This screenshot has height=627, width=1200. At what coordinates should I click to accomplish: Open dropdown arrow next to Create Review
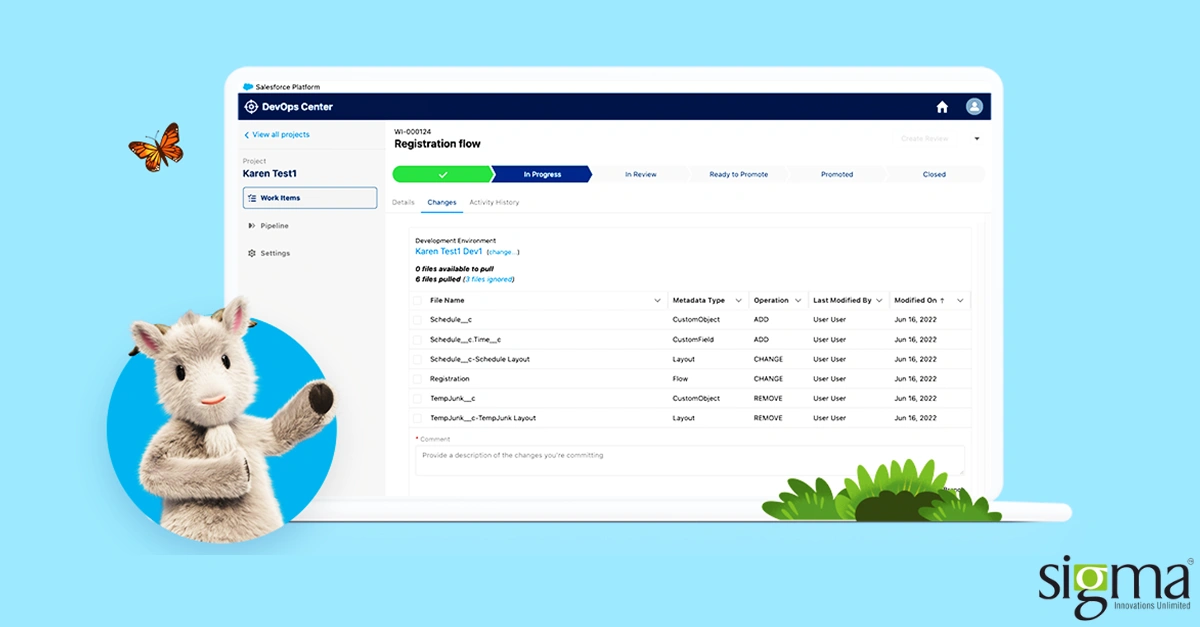(x=977, y=139)
